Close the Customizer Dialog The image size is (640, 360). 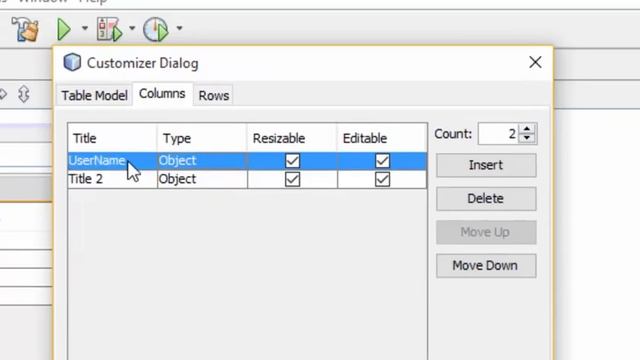point(535,62)
